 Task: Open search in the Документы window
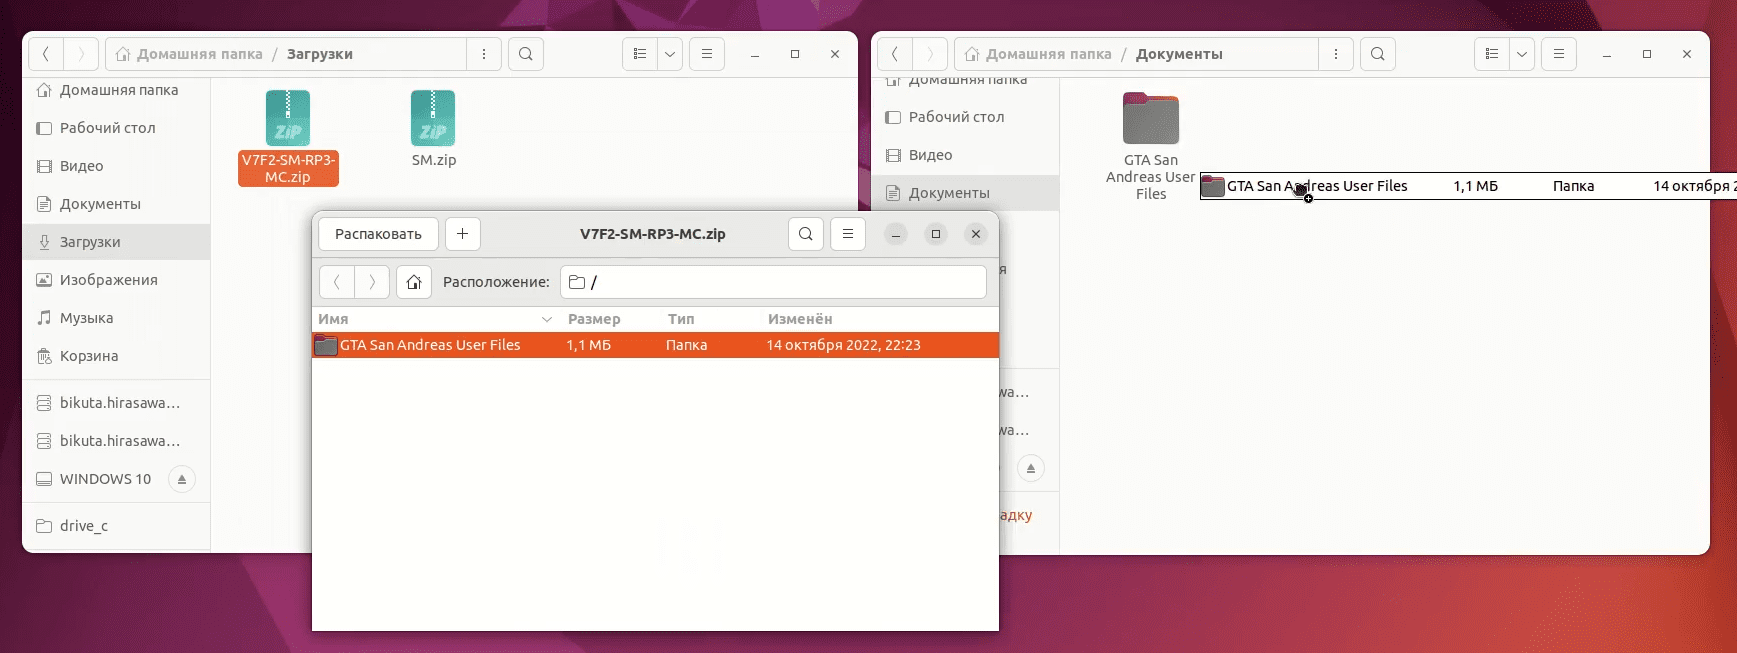click(1378, 54)
